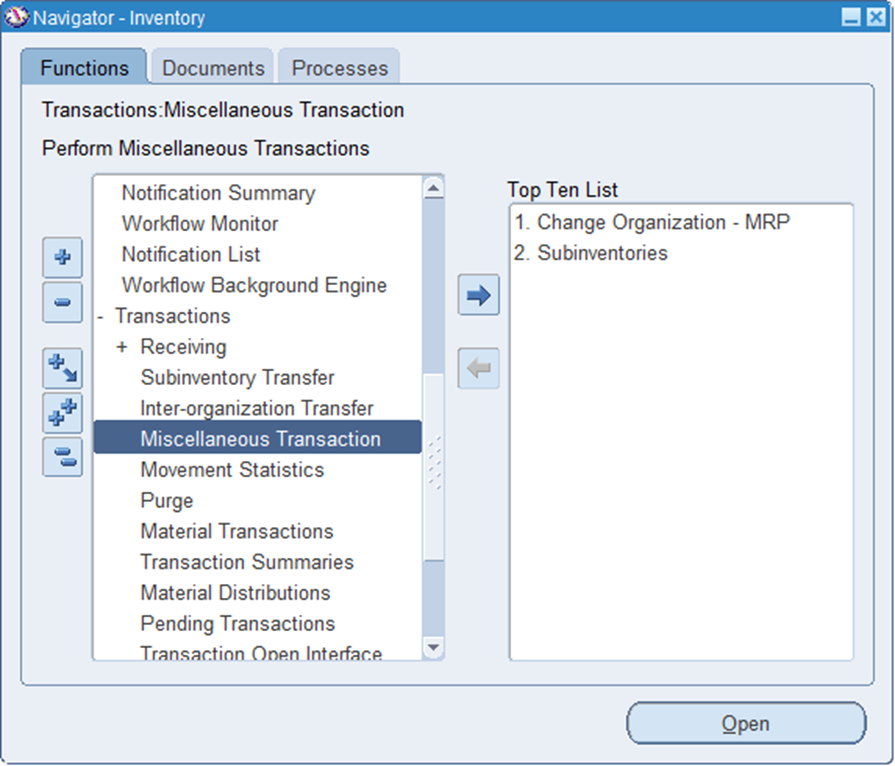The height and width of the screenshot is (766, 895).
Task: Select the Functions tab
Action: (x=84, y=68)
